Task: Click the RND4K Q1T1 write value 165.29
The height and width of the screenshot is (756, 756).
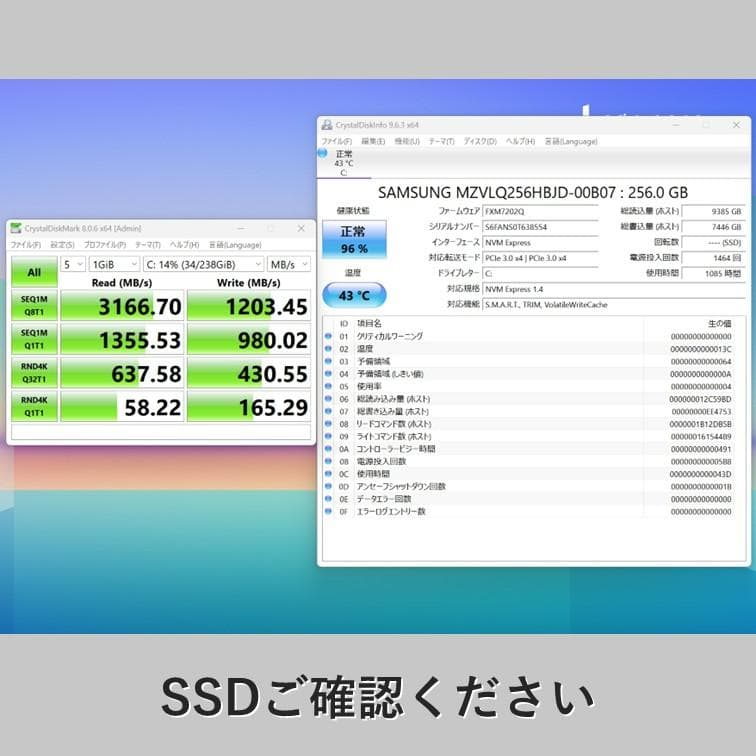Action: pos(249,406)
